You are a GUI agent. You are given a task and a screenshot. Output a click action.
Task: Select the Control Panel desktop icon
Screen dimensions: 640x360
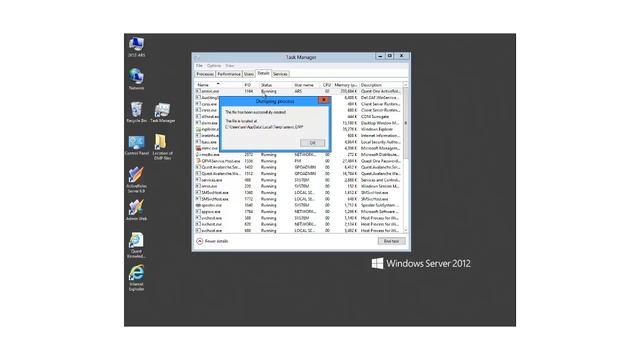click(136, 145)
